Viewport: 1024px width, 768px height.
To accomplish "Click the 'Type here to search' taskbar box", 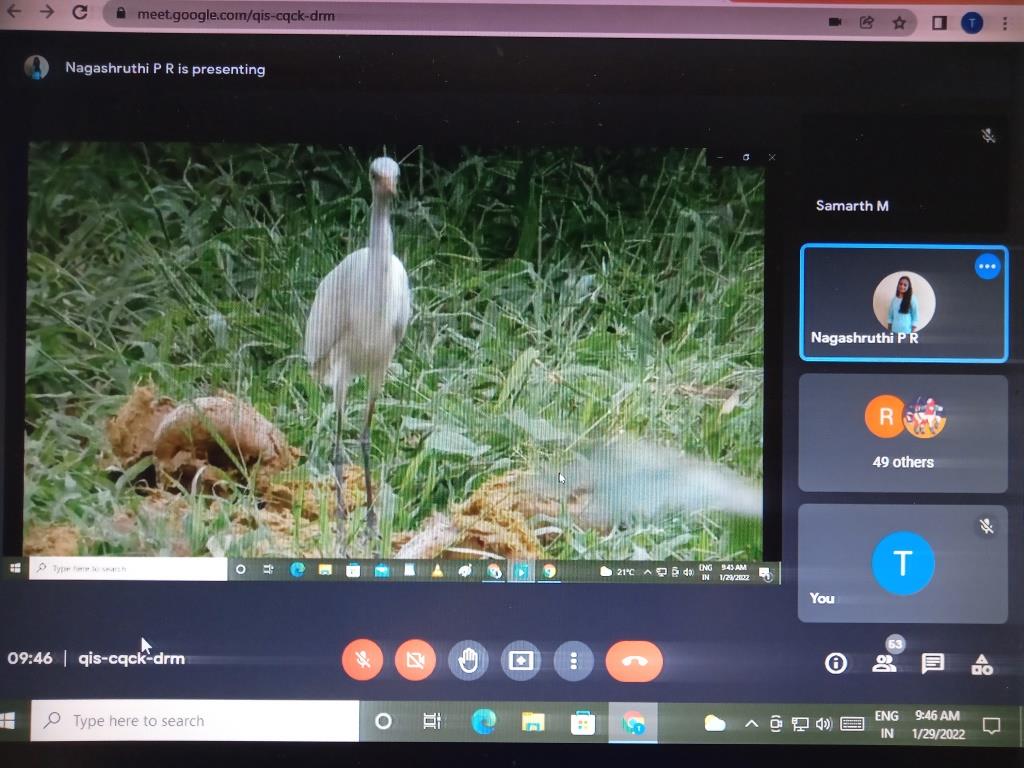I will point(195,721).
